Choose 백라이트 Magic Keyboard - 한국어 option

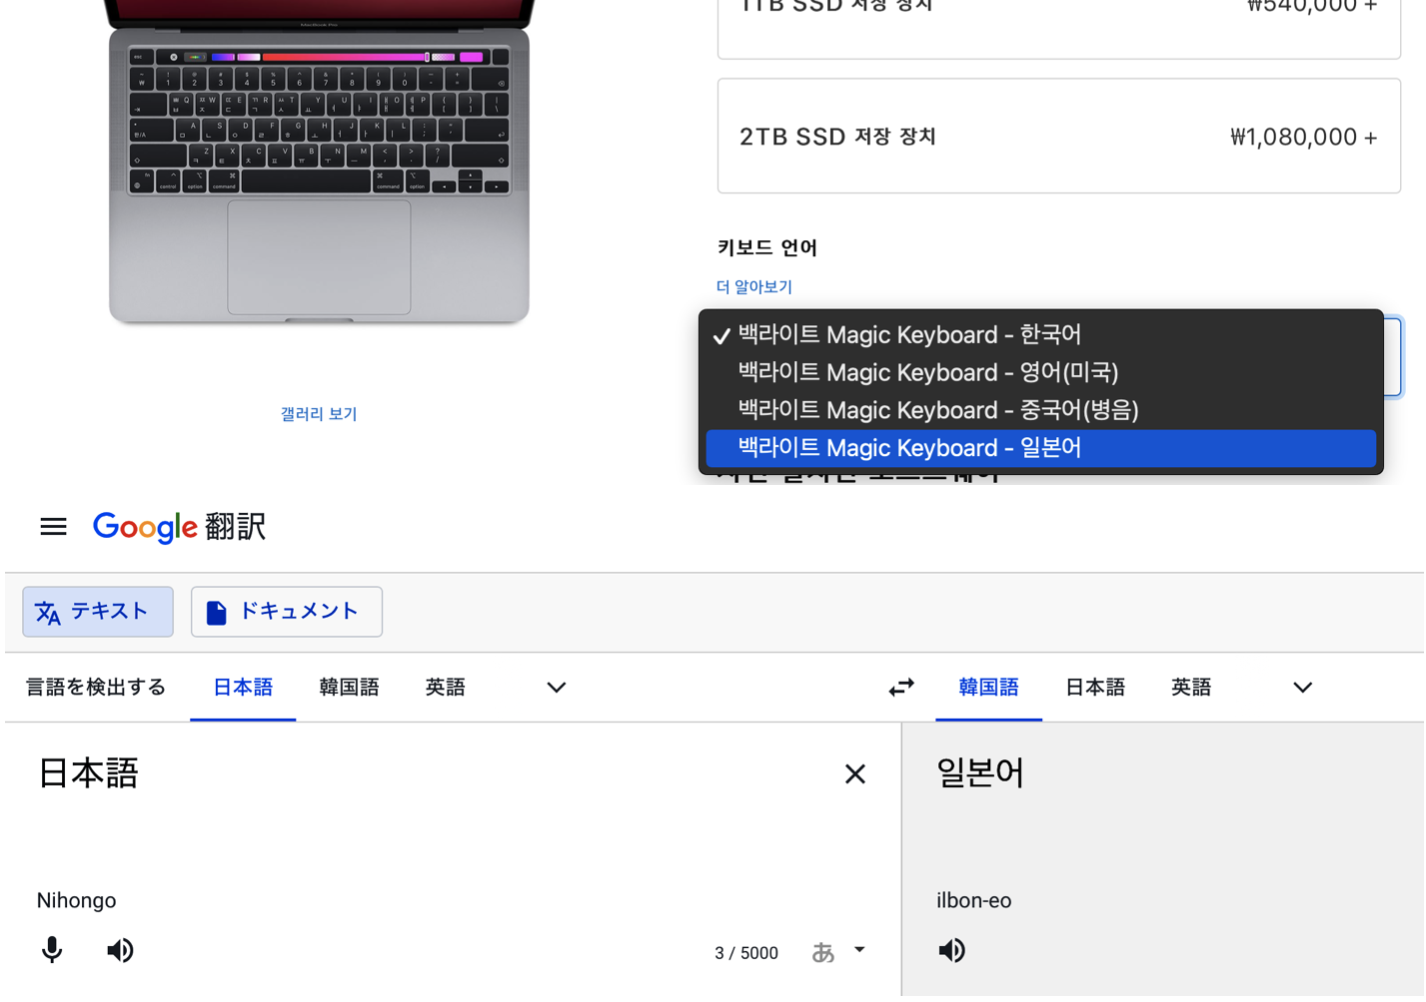tap(1041, 335)
